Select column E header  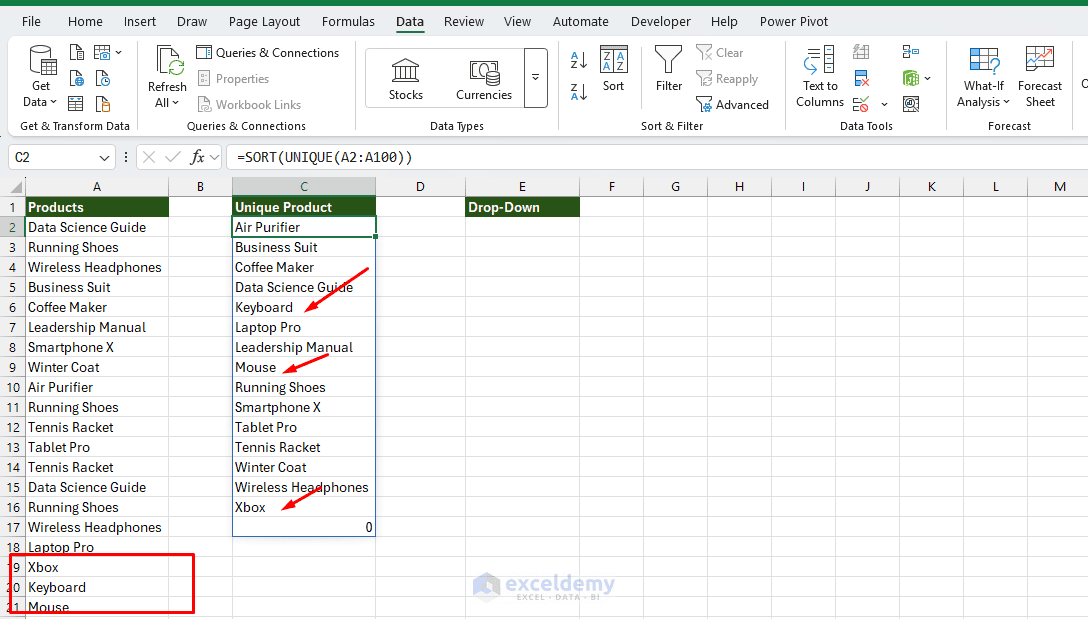[x=522, y=187]
